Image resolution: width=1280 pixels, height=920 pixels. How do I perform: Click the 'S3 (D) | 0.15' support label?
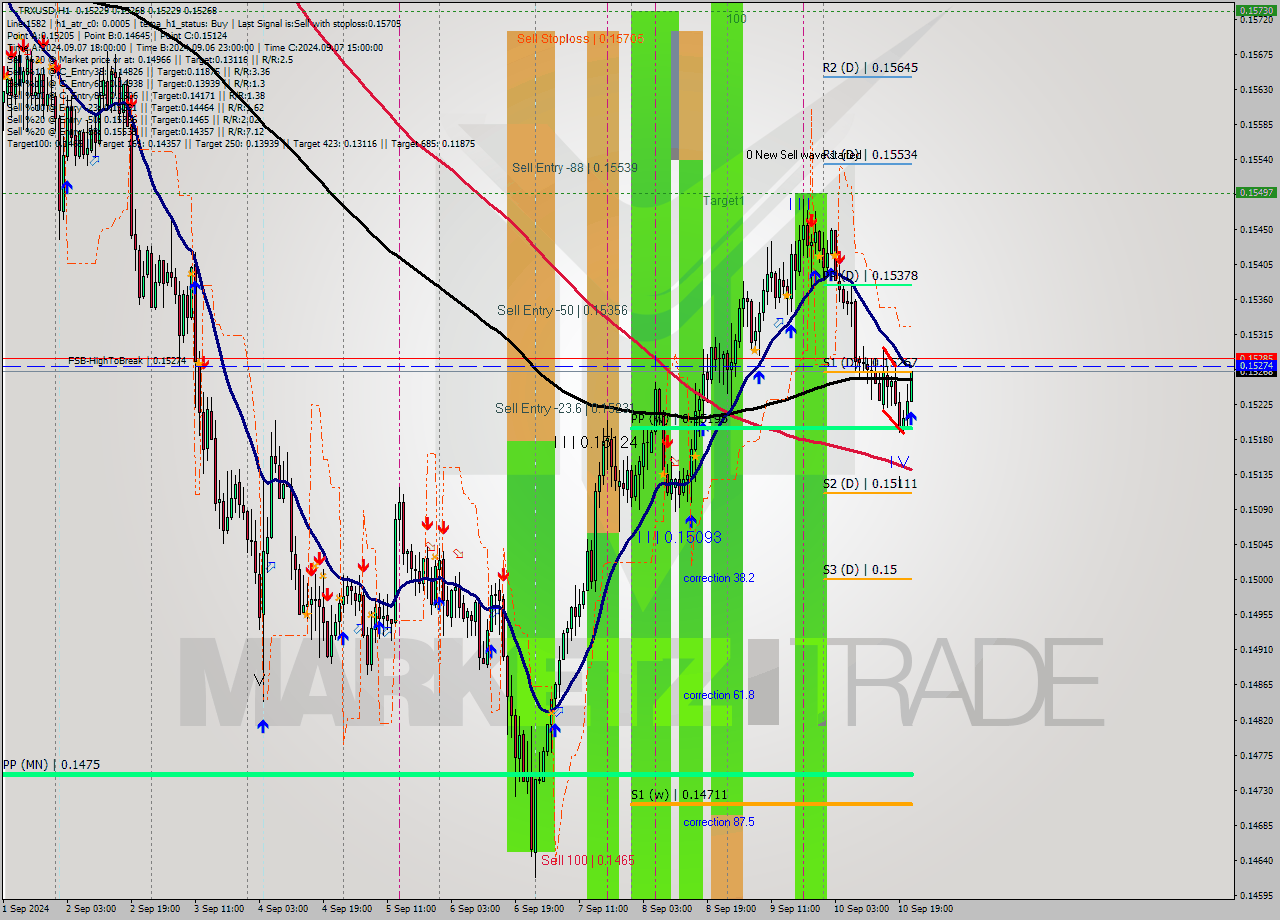point(860,570)
